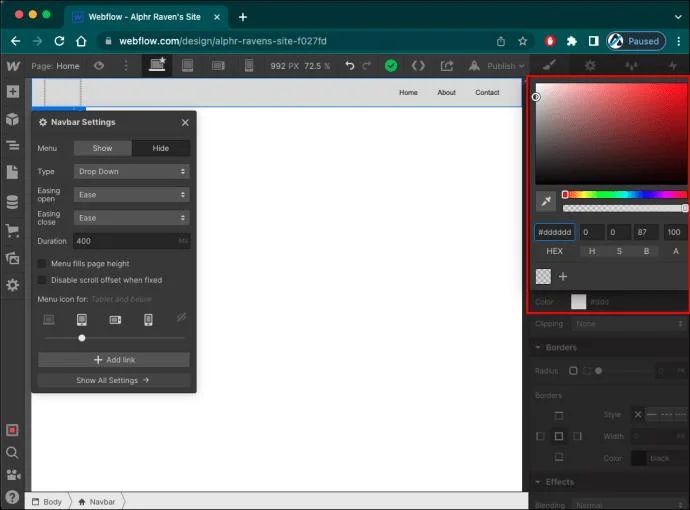Switch to the Interactions lightning tab
Screen dimensions: 690x510
[672, 66]
